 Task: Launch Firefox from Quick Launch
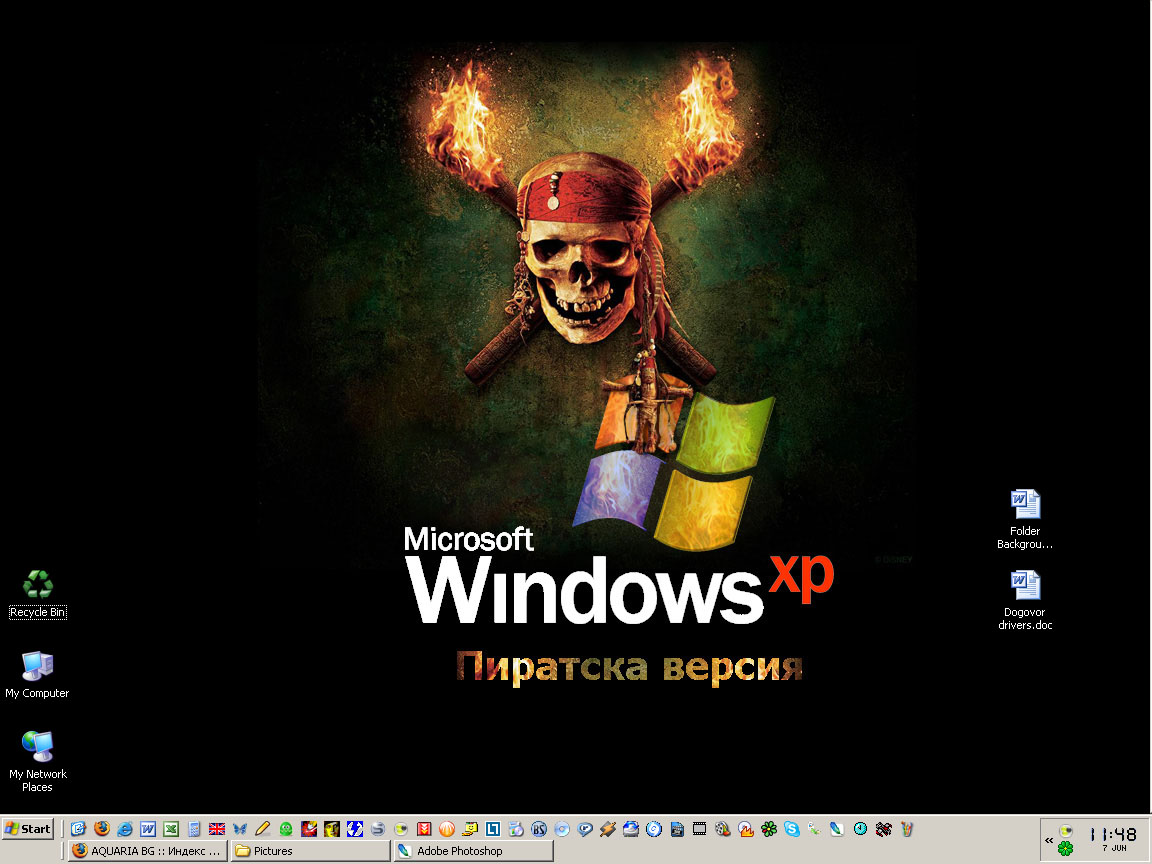(101, 829)
